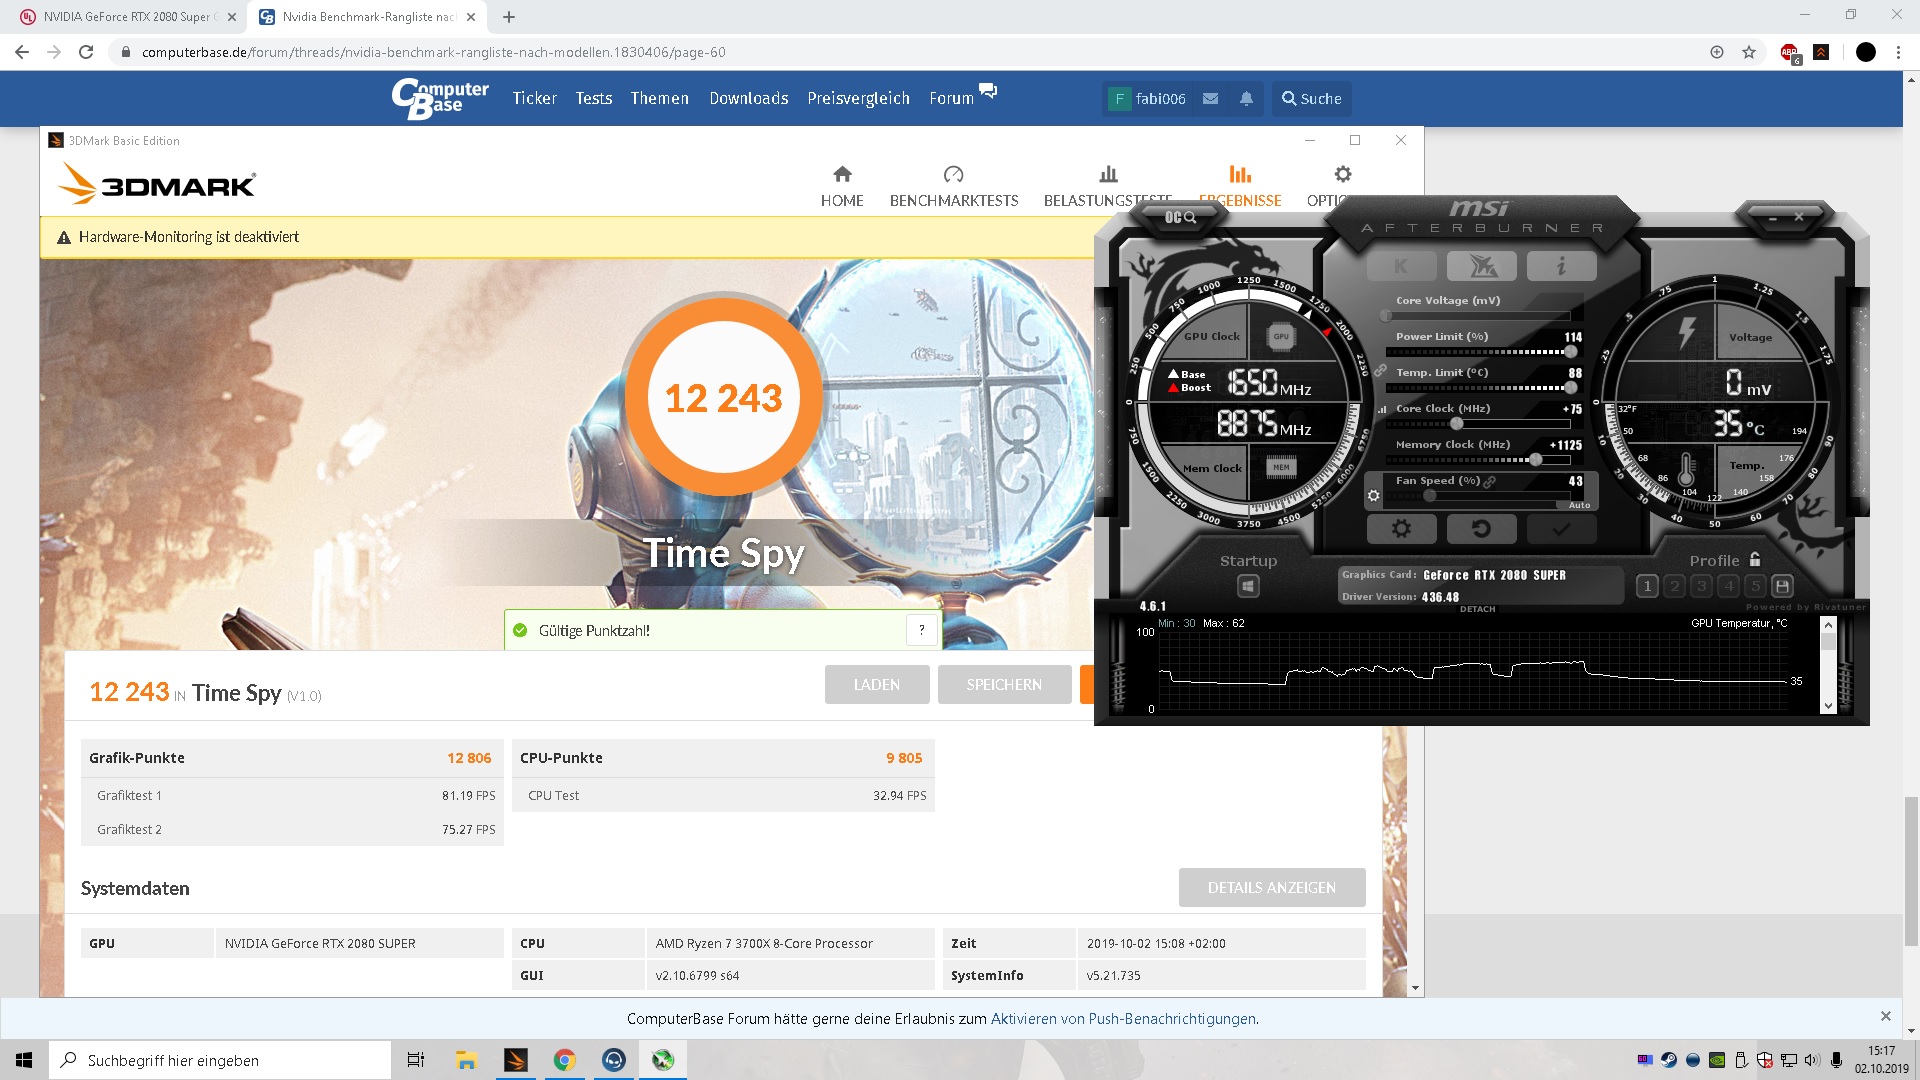This screenshot has height=1080, width=1920.
Task: Select profile slot 1
Action: (x=1647, y=586)
